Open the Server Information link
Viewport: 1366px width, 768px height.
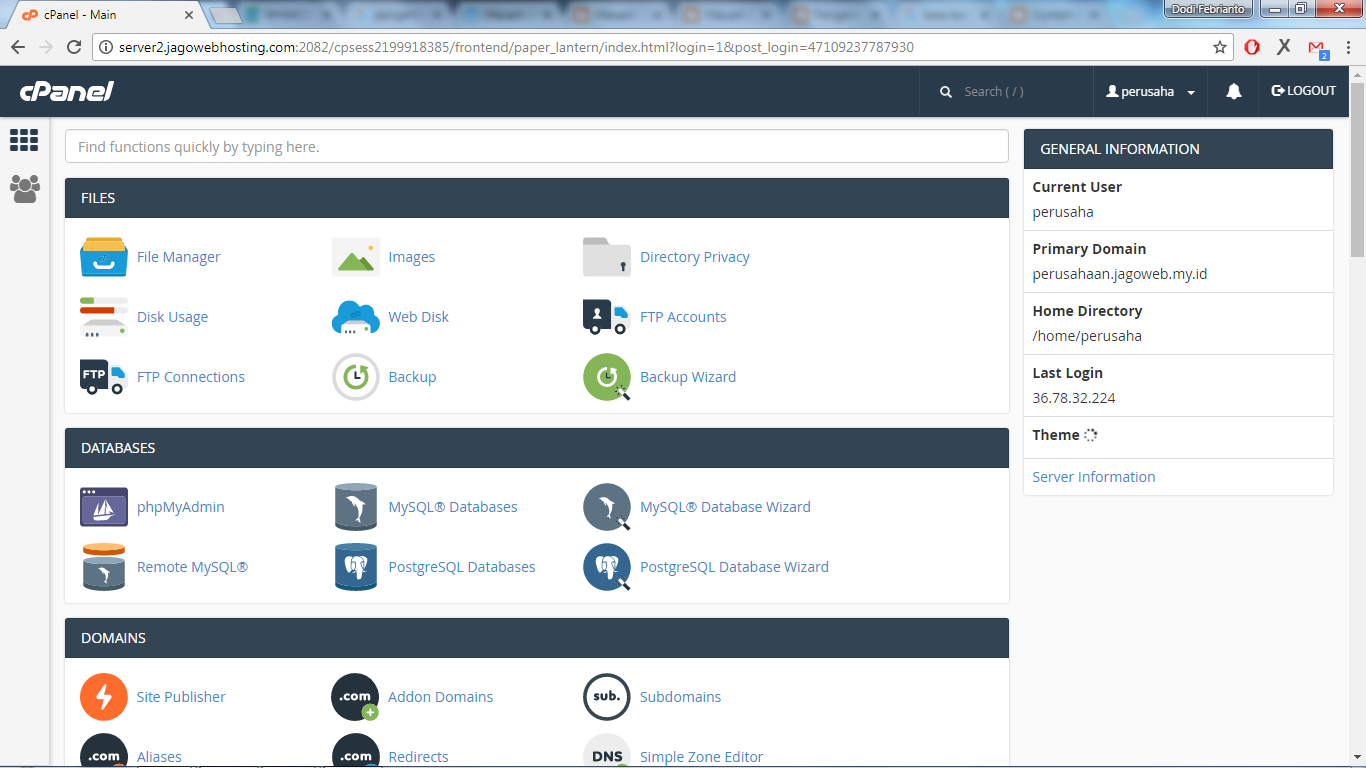[1093, 477]
